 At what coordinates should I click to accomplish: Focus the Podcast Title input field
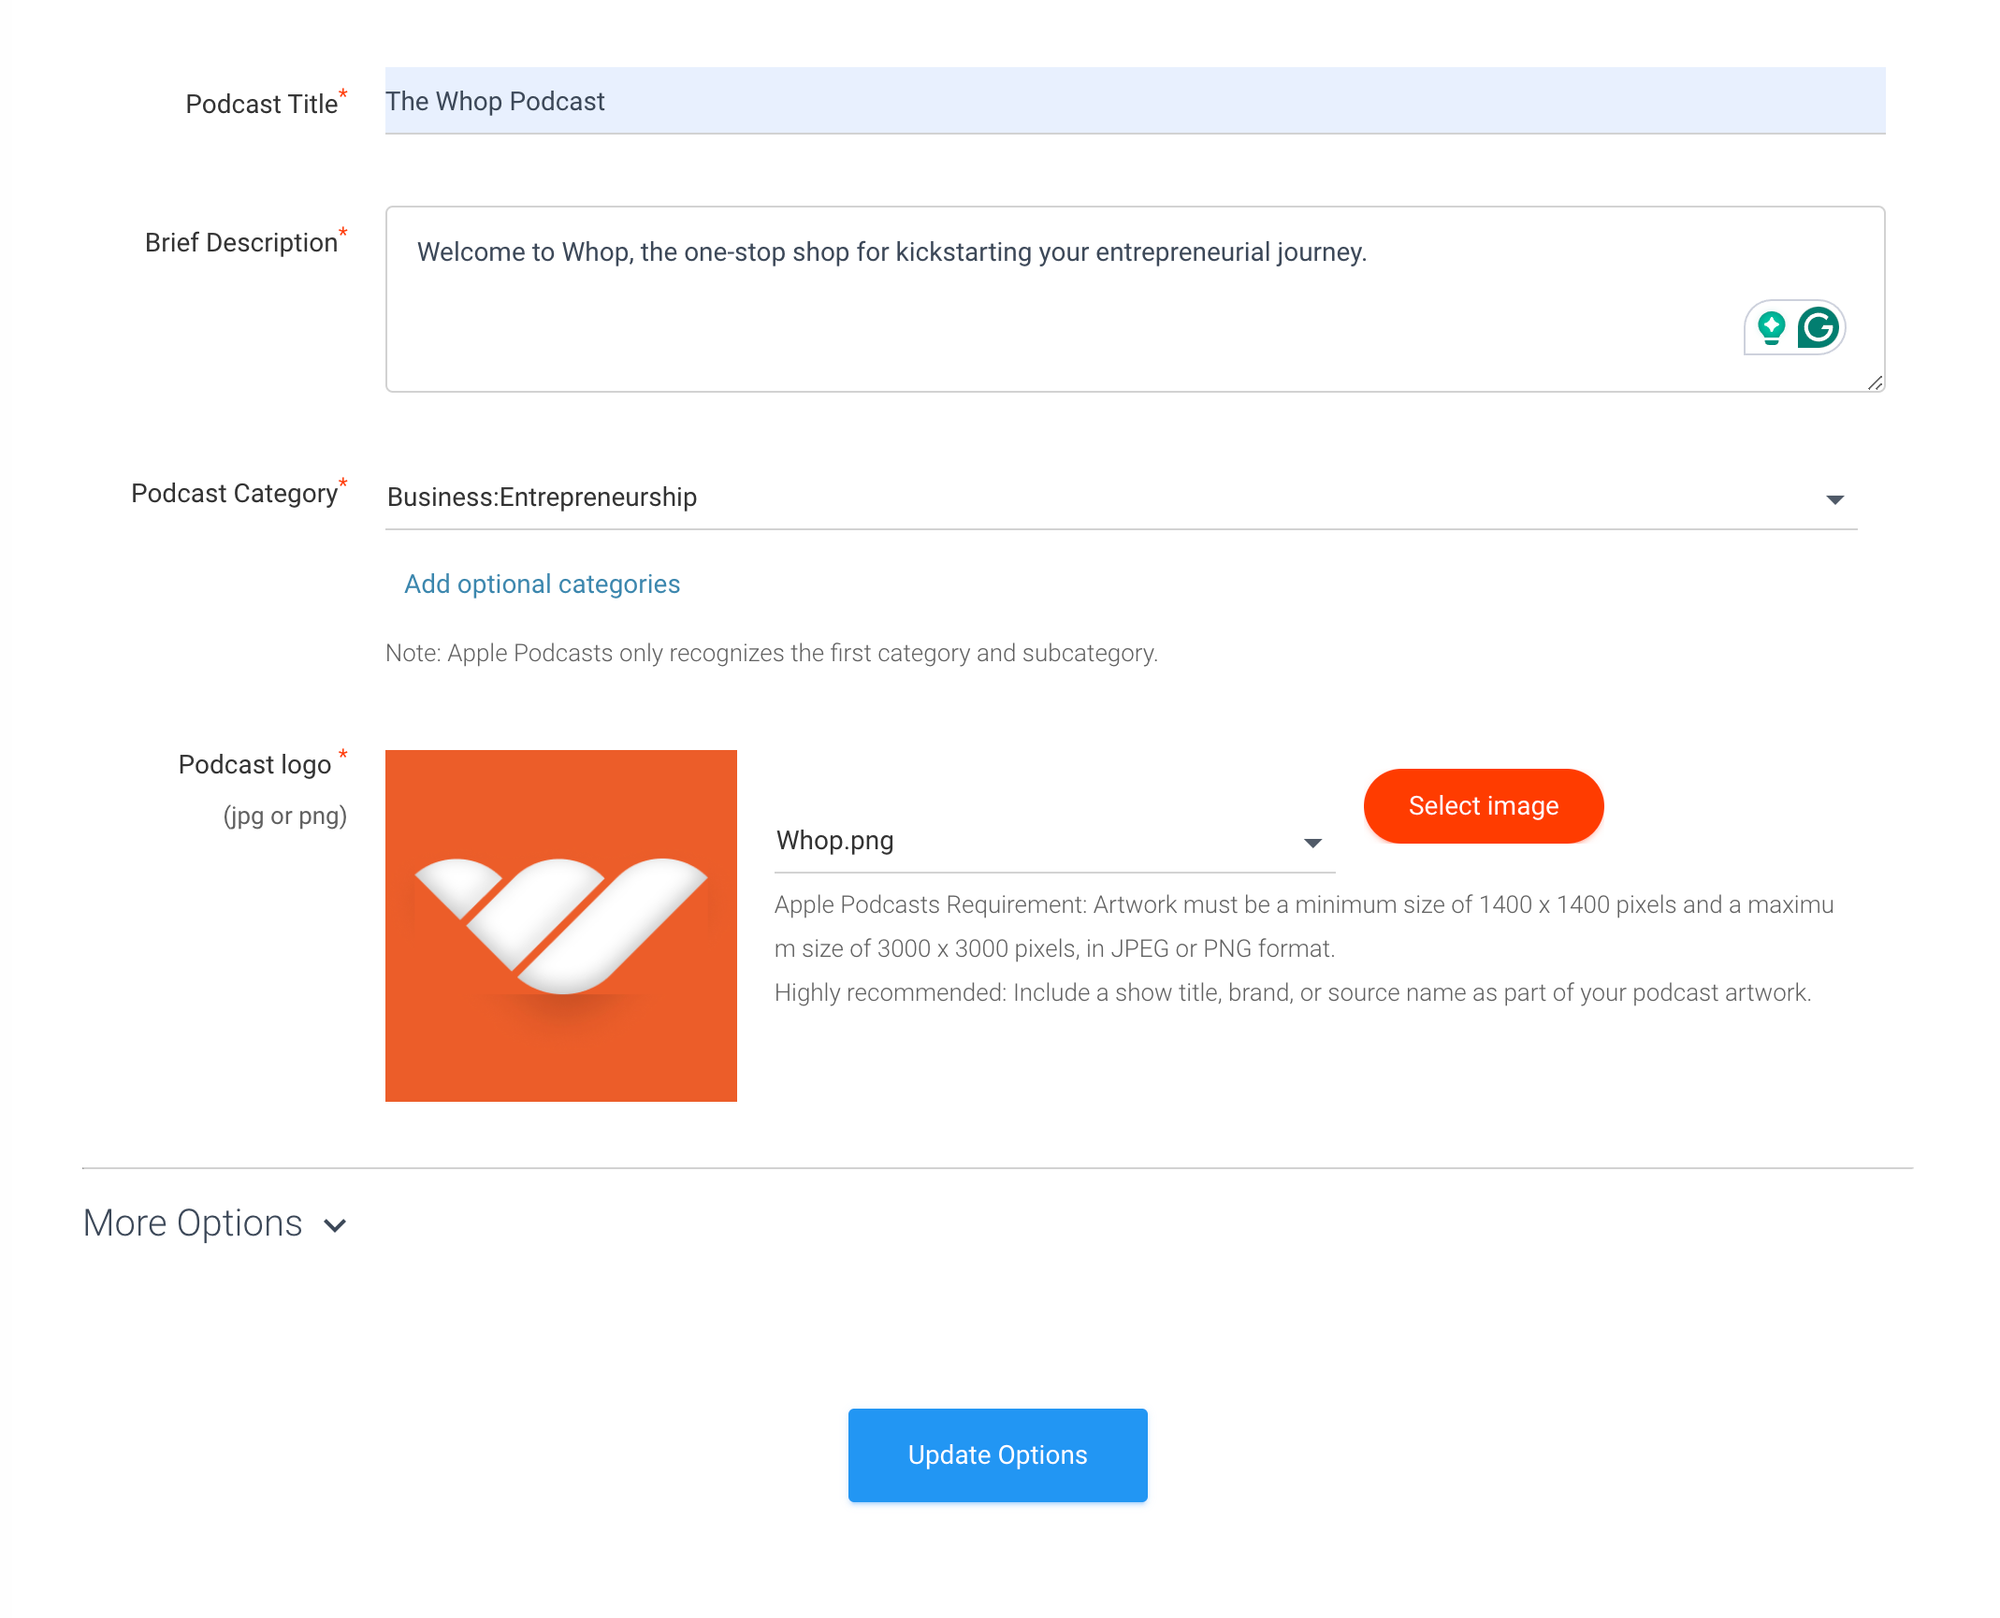[1134, 101]
